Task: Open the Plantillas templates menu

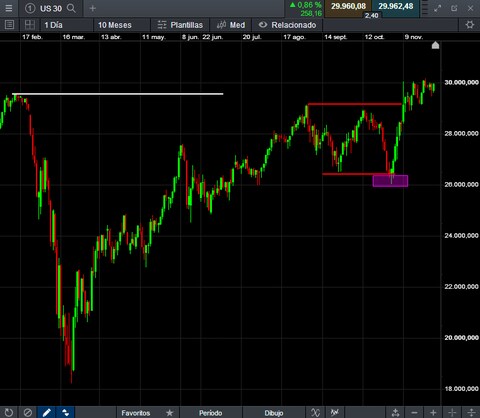Action: tap(180, 25)
